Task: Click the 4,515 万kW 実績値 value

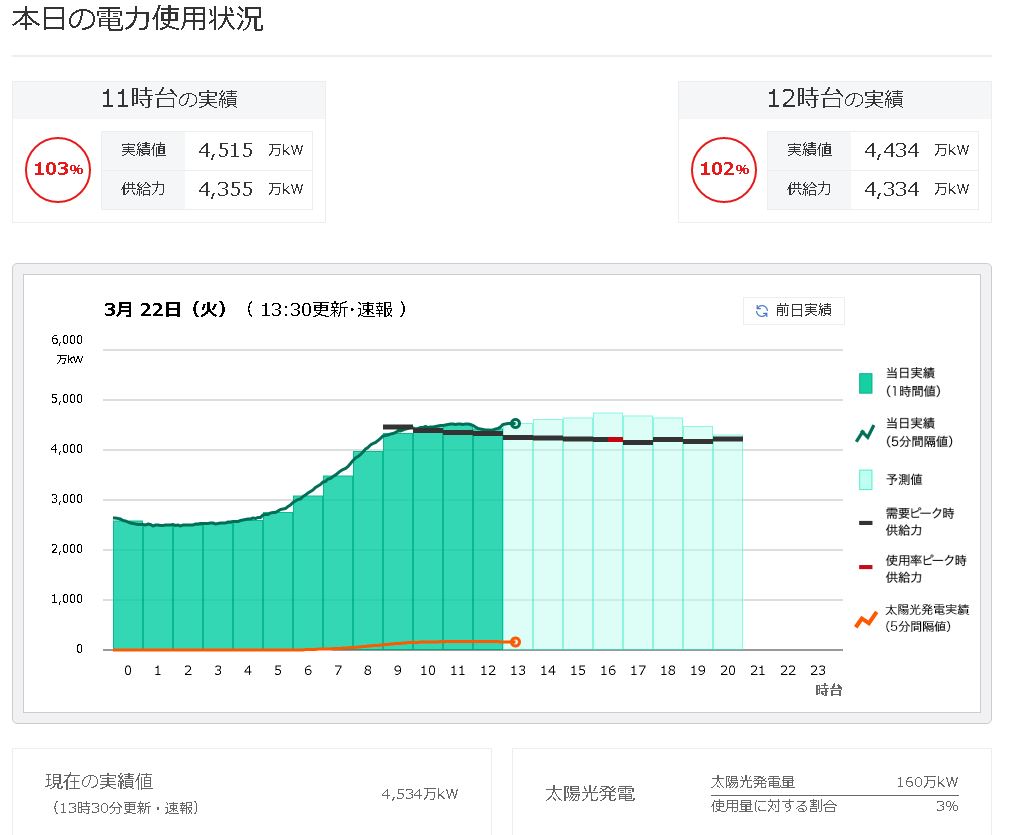Action: click(x=251, y=150)
